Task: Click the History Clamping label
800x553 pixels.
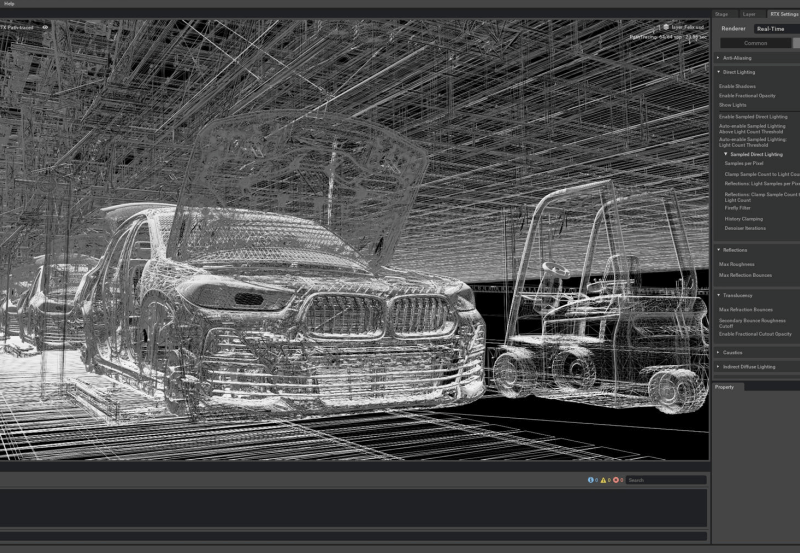Action: 743,219
